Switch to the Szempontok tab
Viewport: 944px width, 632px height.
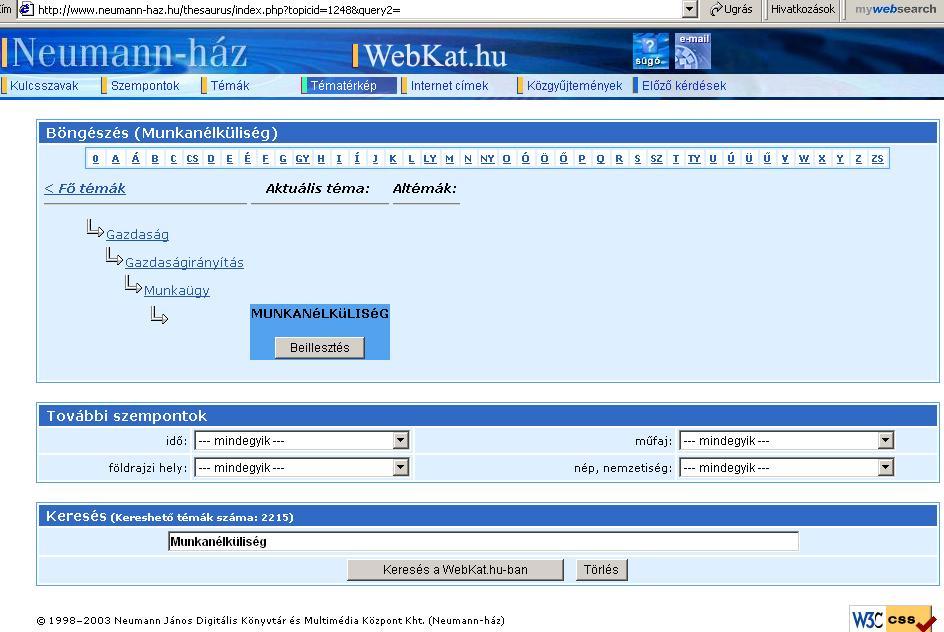pyautogui.click(x=145, y=85)
